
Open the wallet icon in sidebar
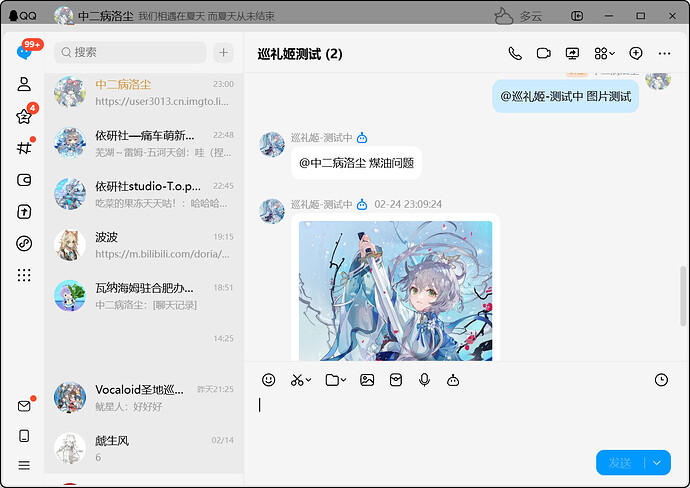point(24,180)
